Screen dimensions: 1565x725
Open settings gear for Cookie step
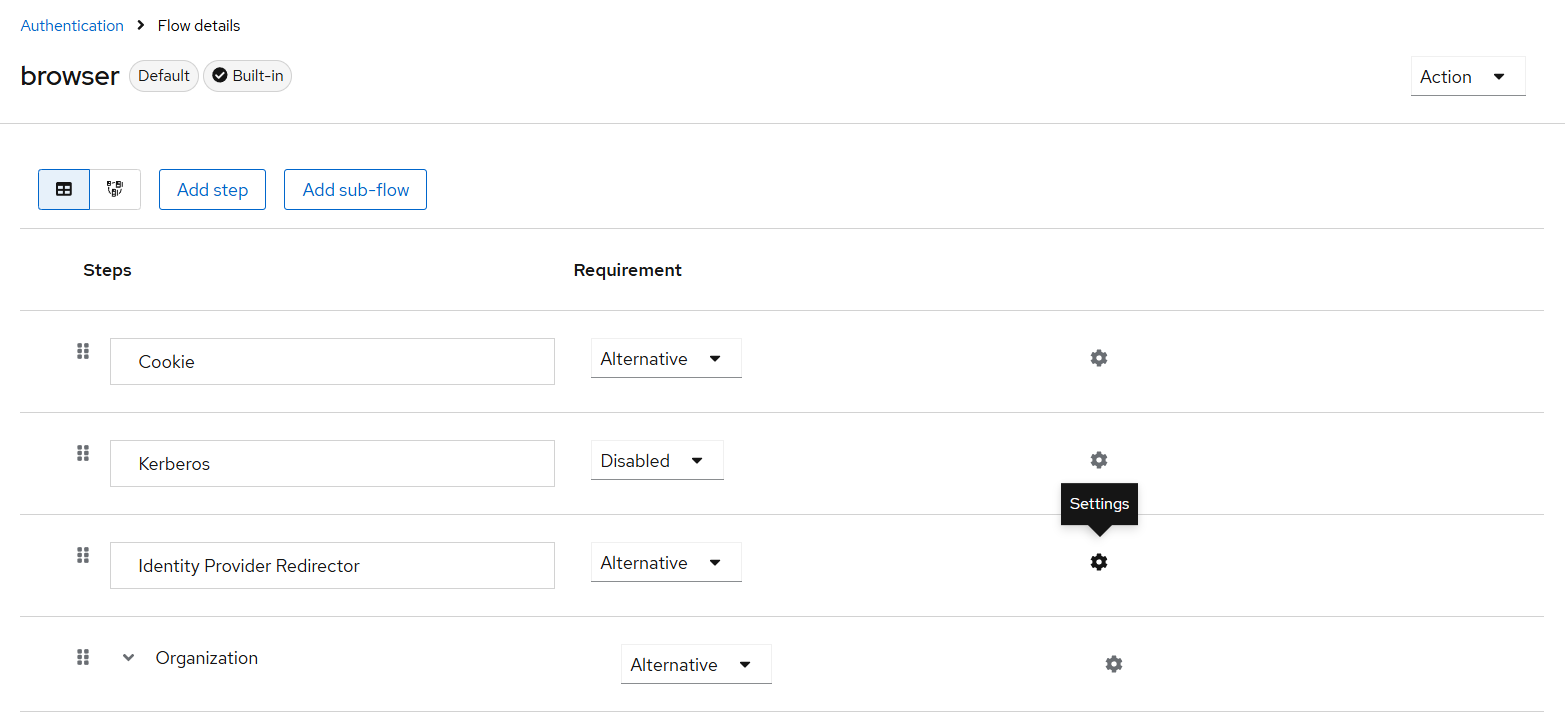1099,358
